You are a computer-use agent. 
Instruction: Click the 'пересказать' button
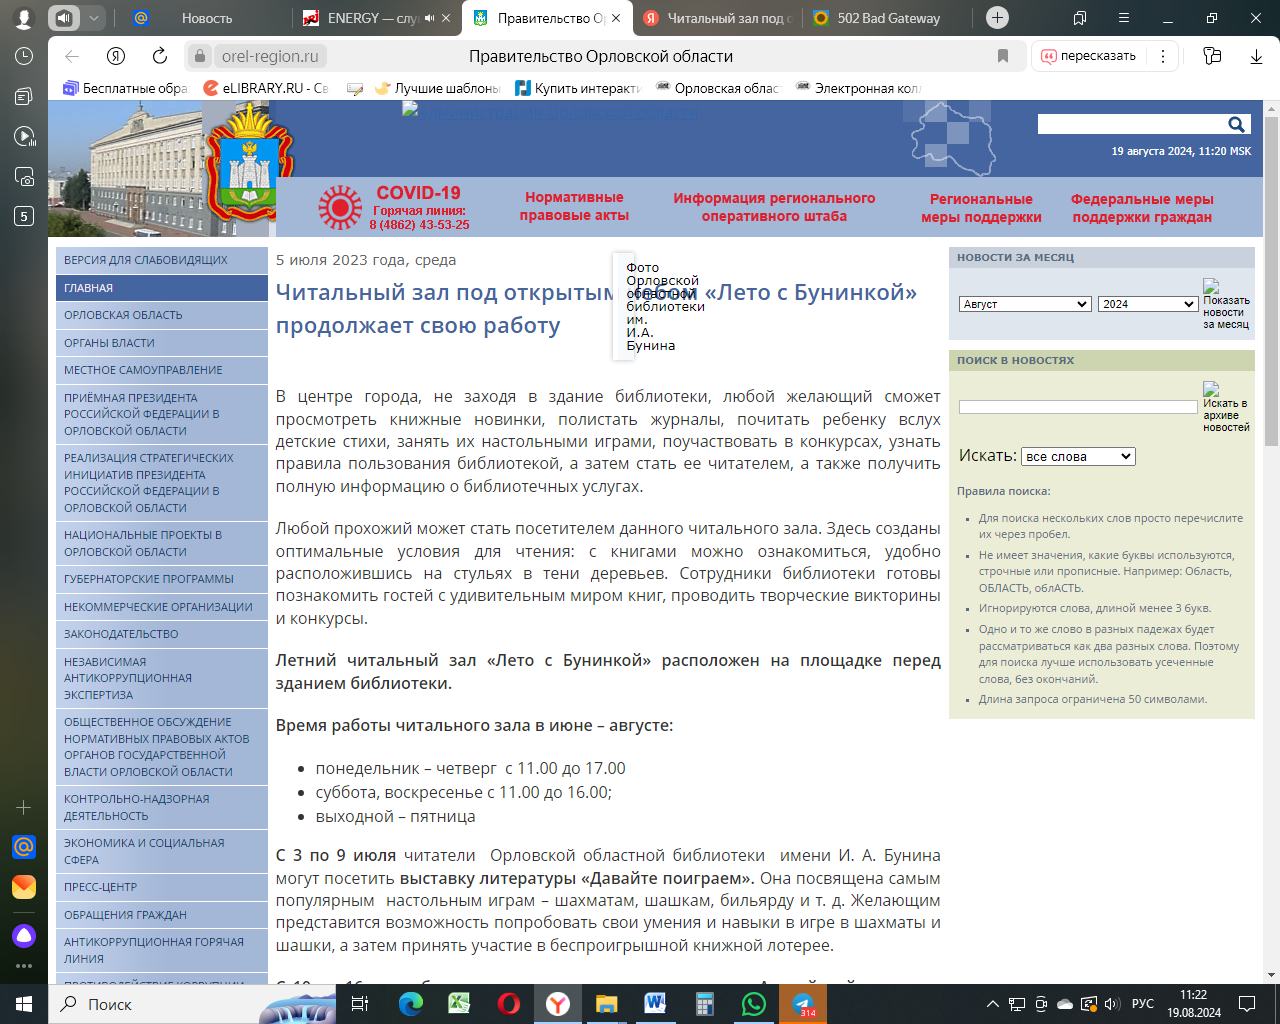[1088, 56]
